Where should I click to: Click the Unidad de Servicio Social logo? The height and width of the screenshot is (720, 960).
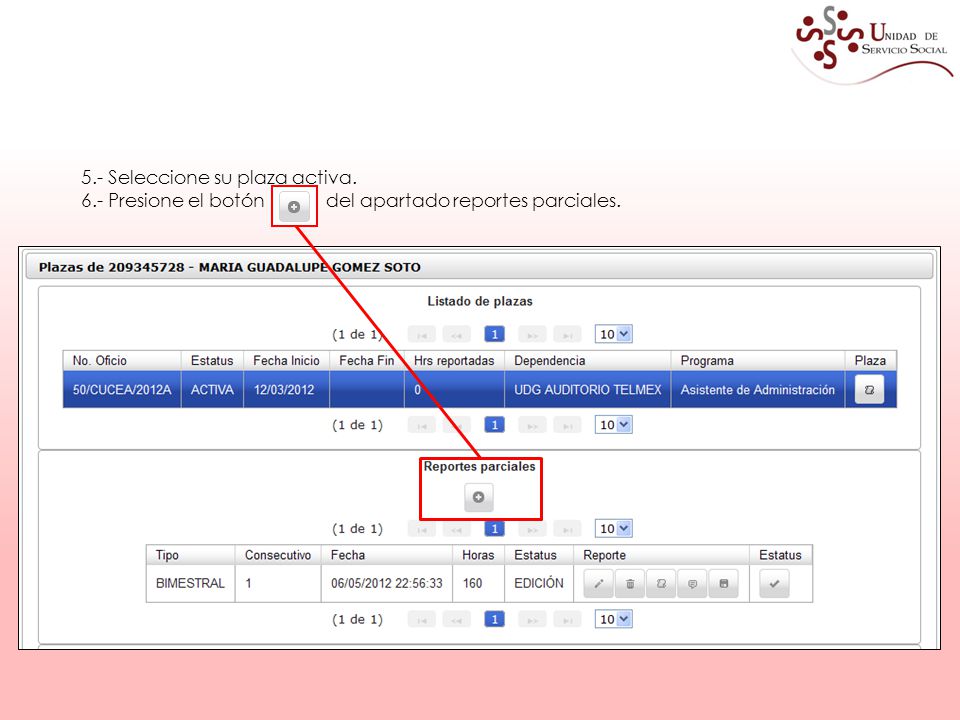[872, 44]
